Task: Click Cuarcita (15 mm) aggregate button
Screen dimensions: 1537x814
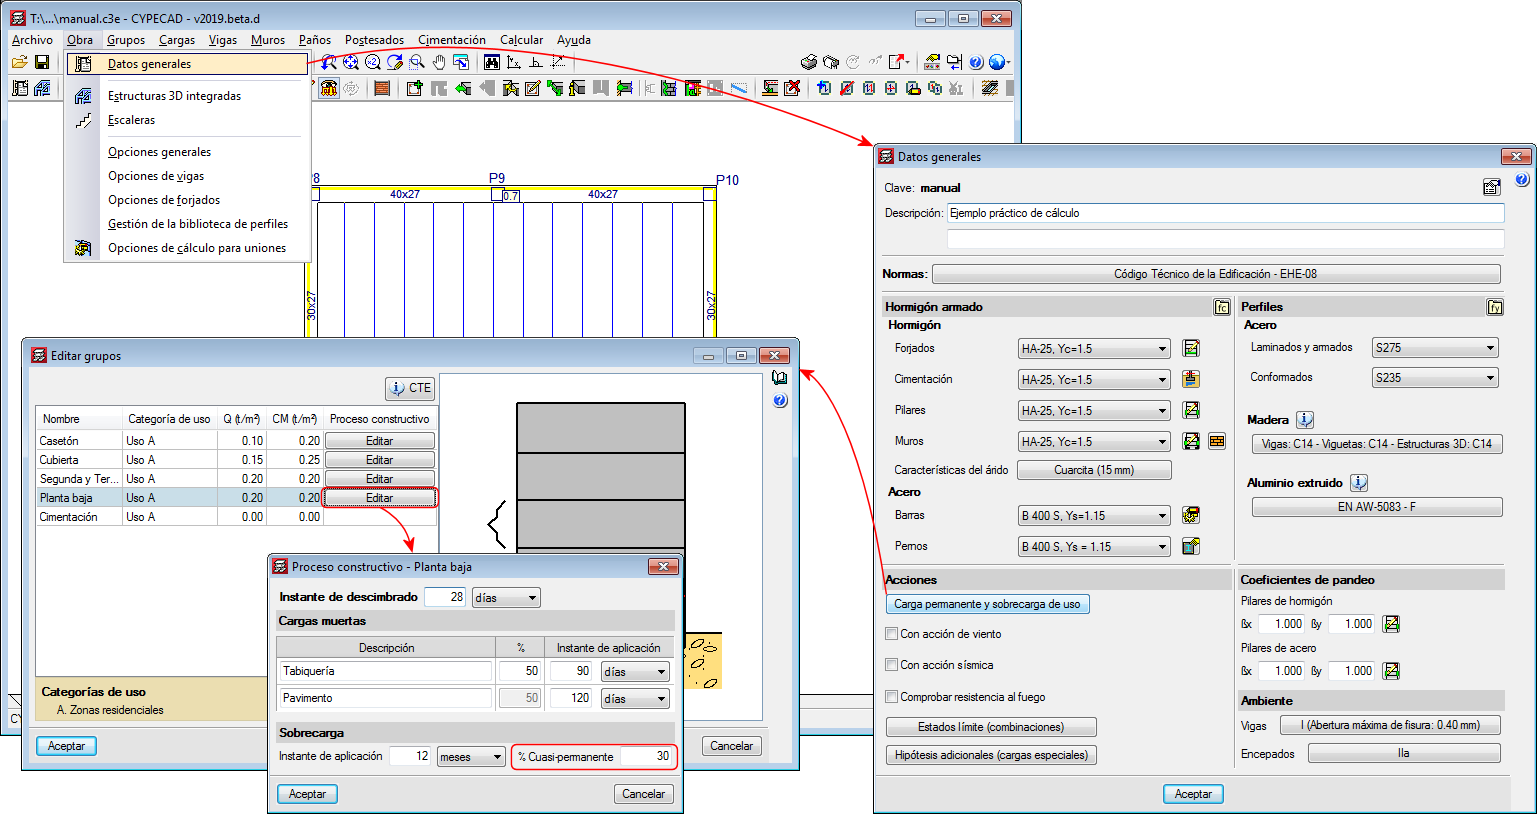Action: (x=1094, y=470)
